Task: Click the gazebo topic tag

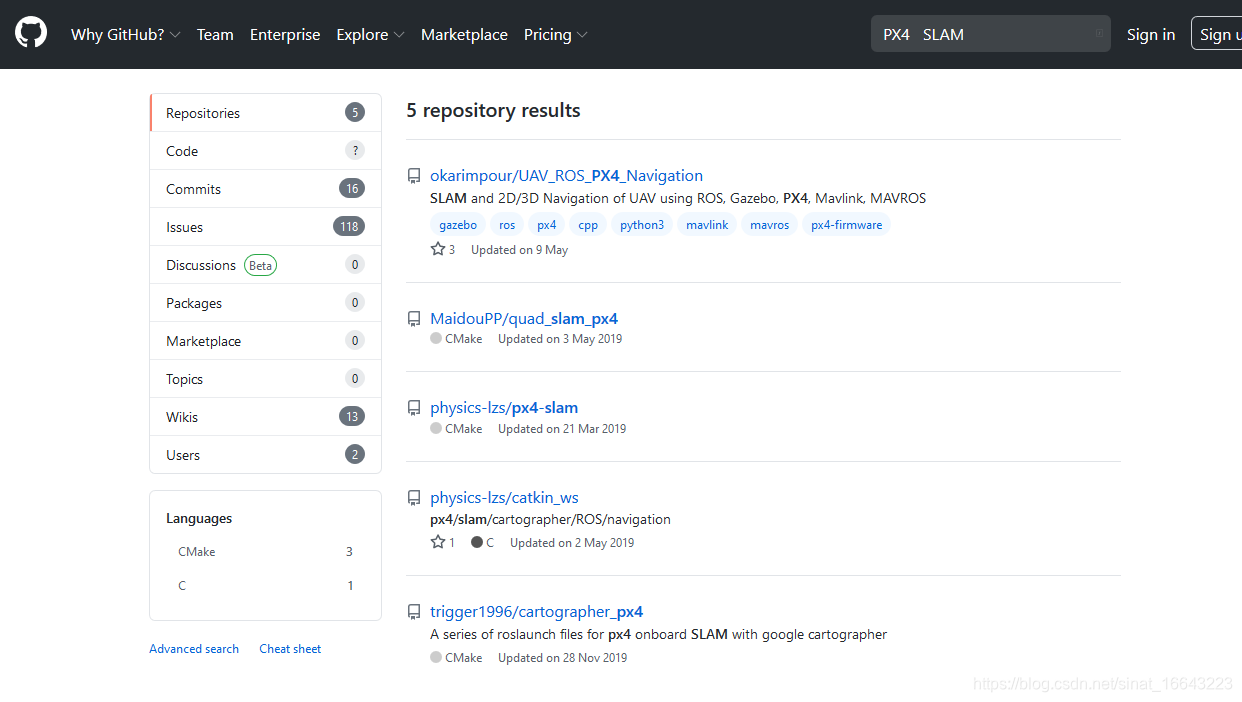Action: click(x=458, y=225)
